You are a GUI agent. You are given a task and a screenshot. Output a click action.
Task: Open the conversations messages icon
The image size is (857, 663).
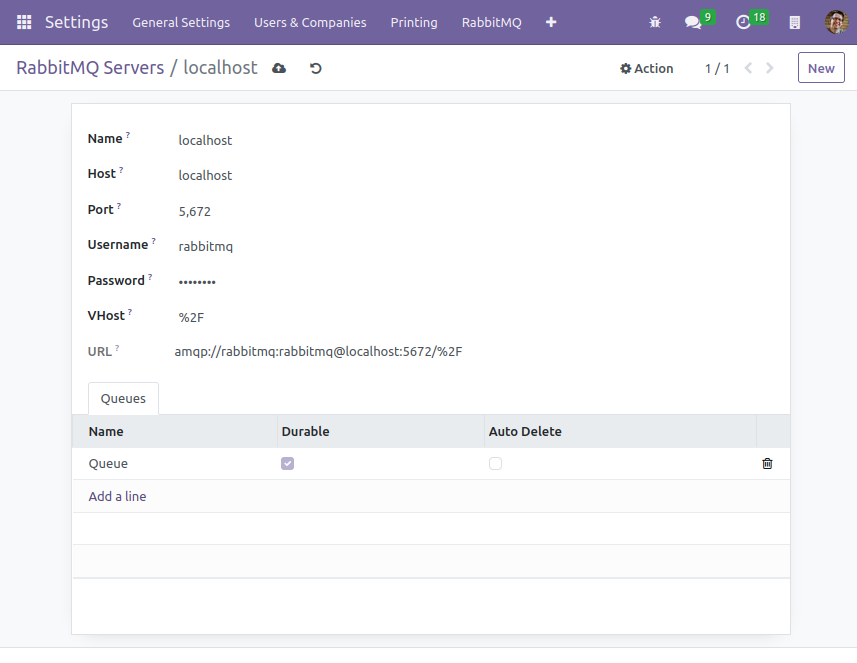pyautogui.click(x=693, y=22)
